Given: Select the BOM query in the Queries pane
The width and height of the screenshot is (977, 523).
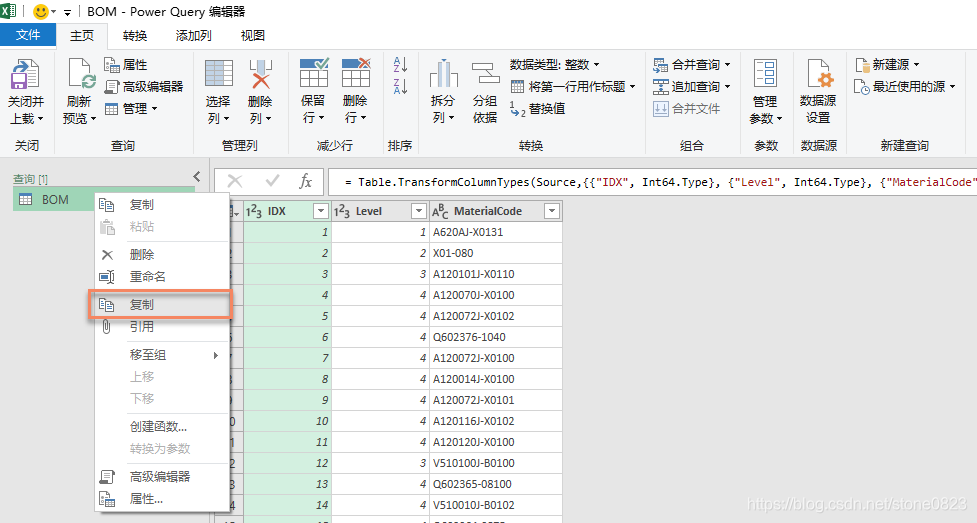Looking at the screenshot, I should 55,199.
